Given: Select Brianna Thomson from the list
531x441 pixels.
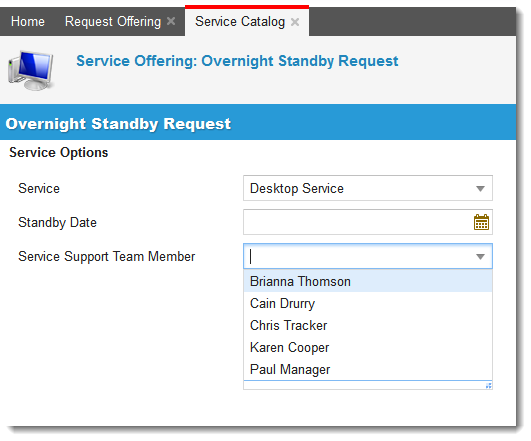Looking at the screenshot, I should (x=368, y=281).
